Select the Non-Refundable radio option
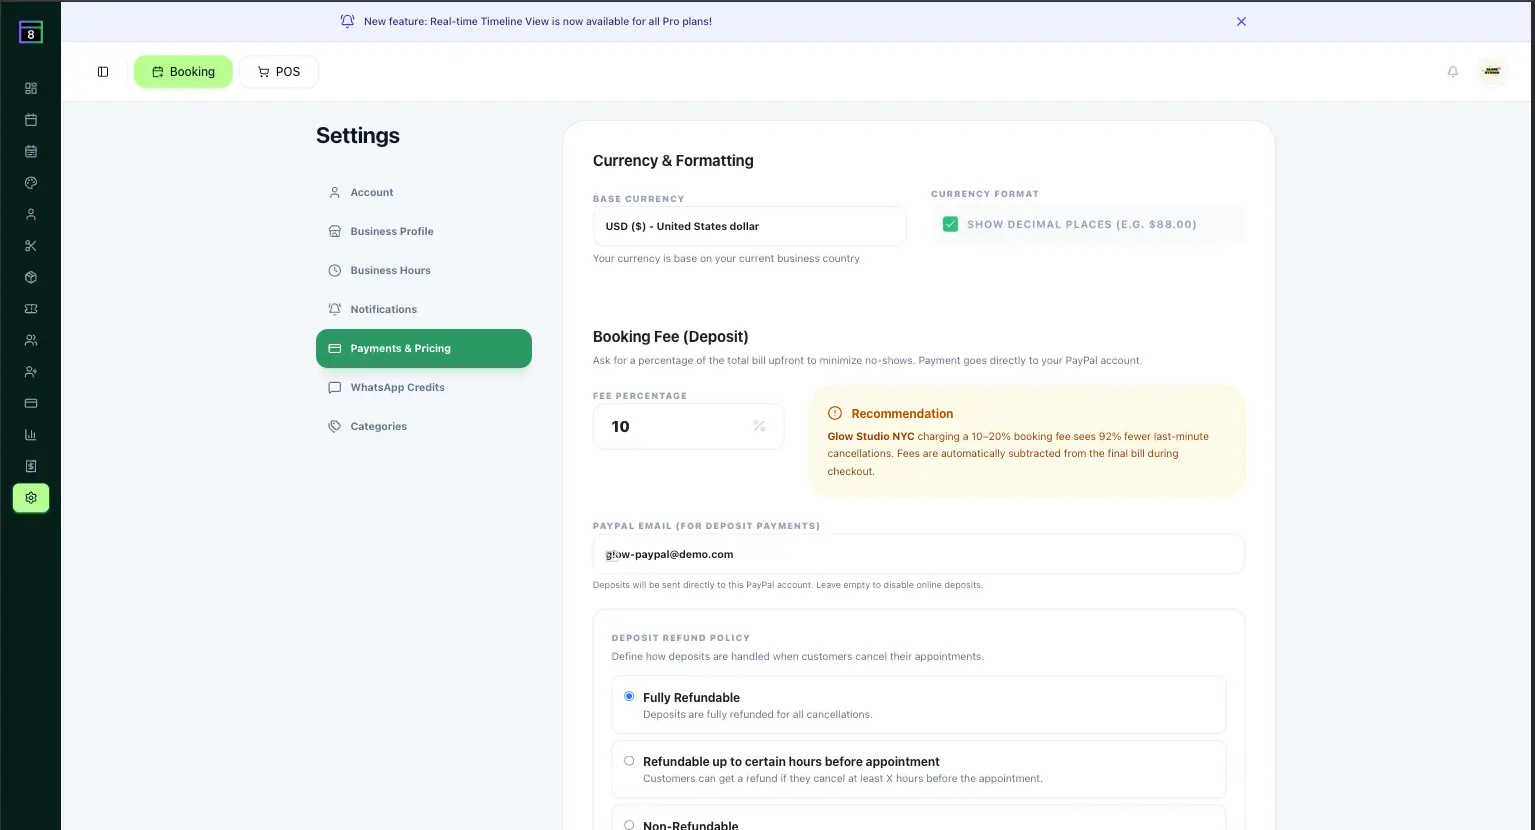This screenshot has height=830, width=1535. tap(629, 825)
